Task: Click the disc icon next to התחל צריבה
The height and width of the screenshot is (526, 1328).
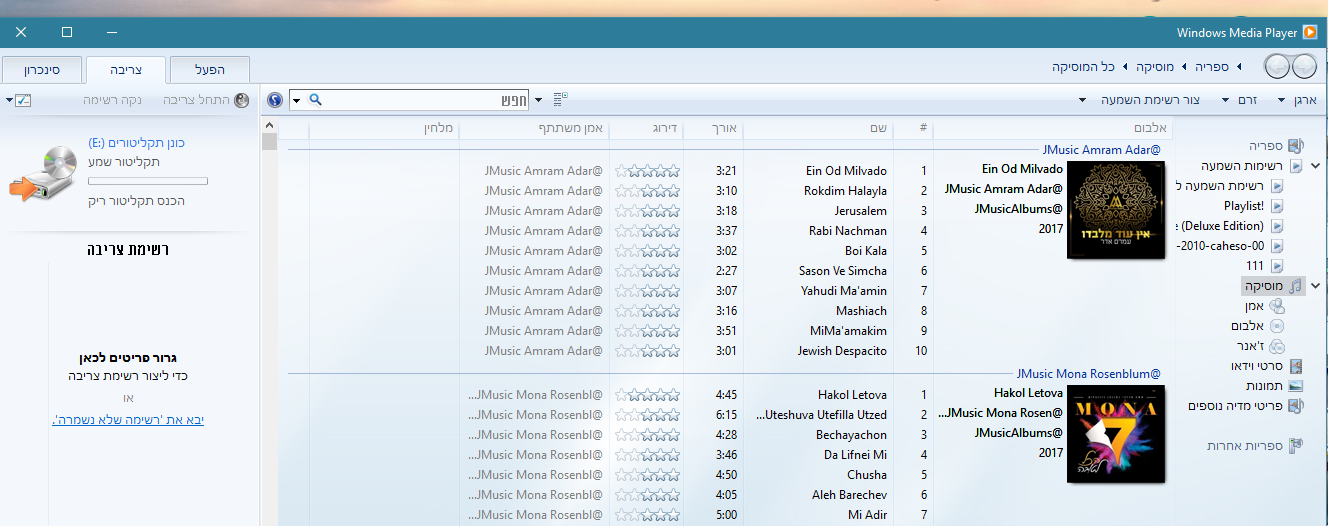Action: point(241,100)
